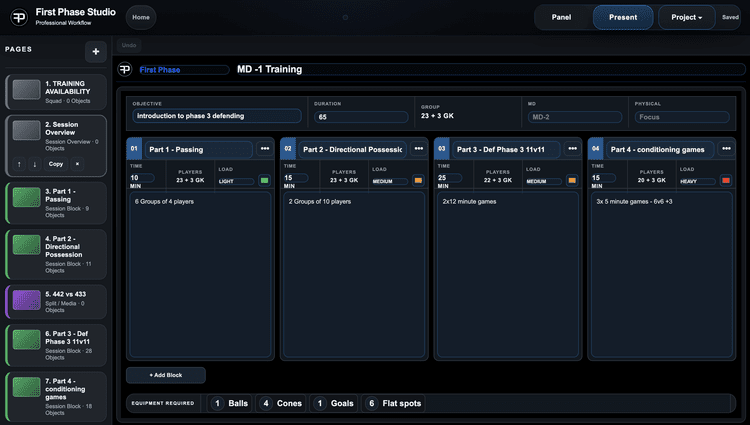
Task: Edit the Duration field showing 65
Action: click(361, 117)
